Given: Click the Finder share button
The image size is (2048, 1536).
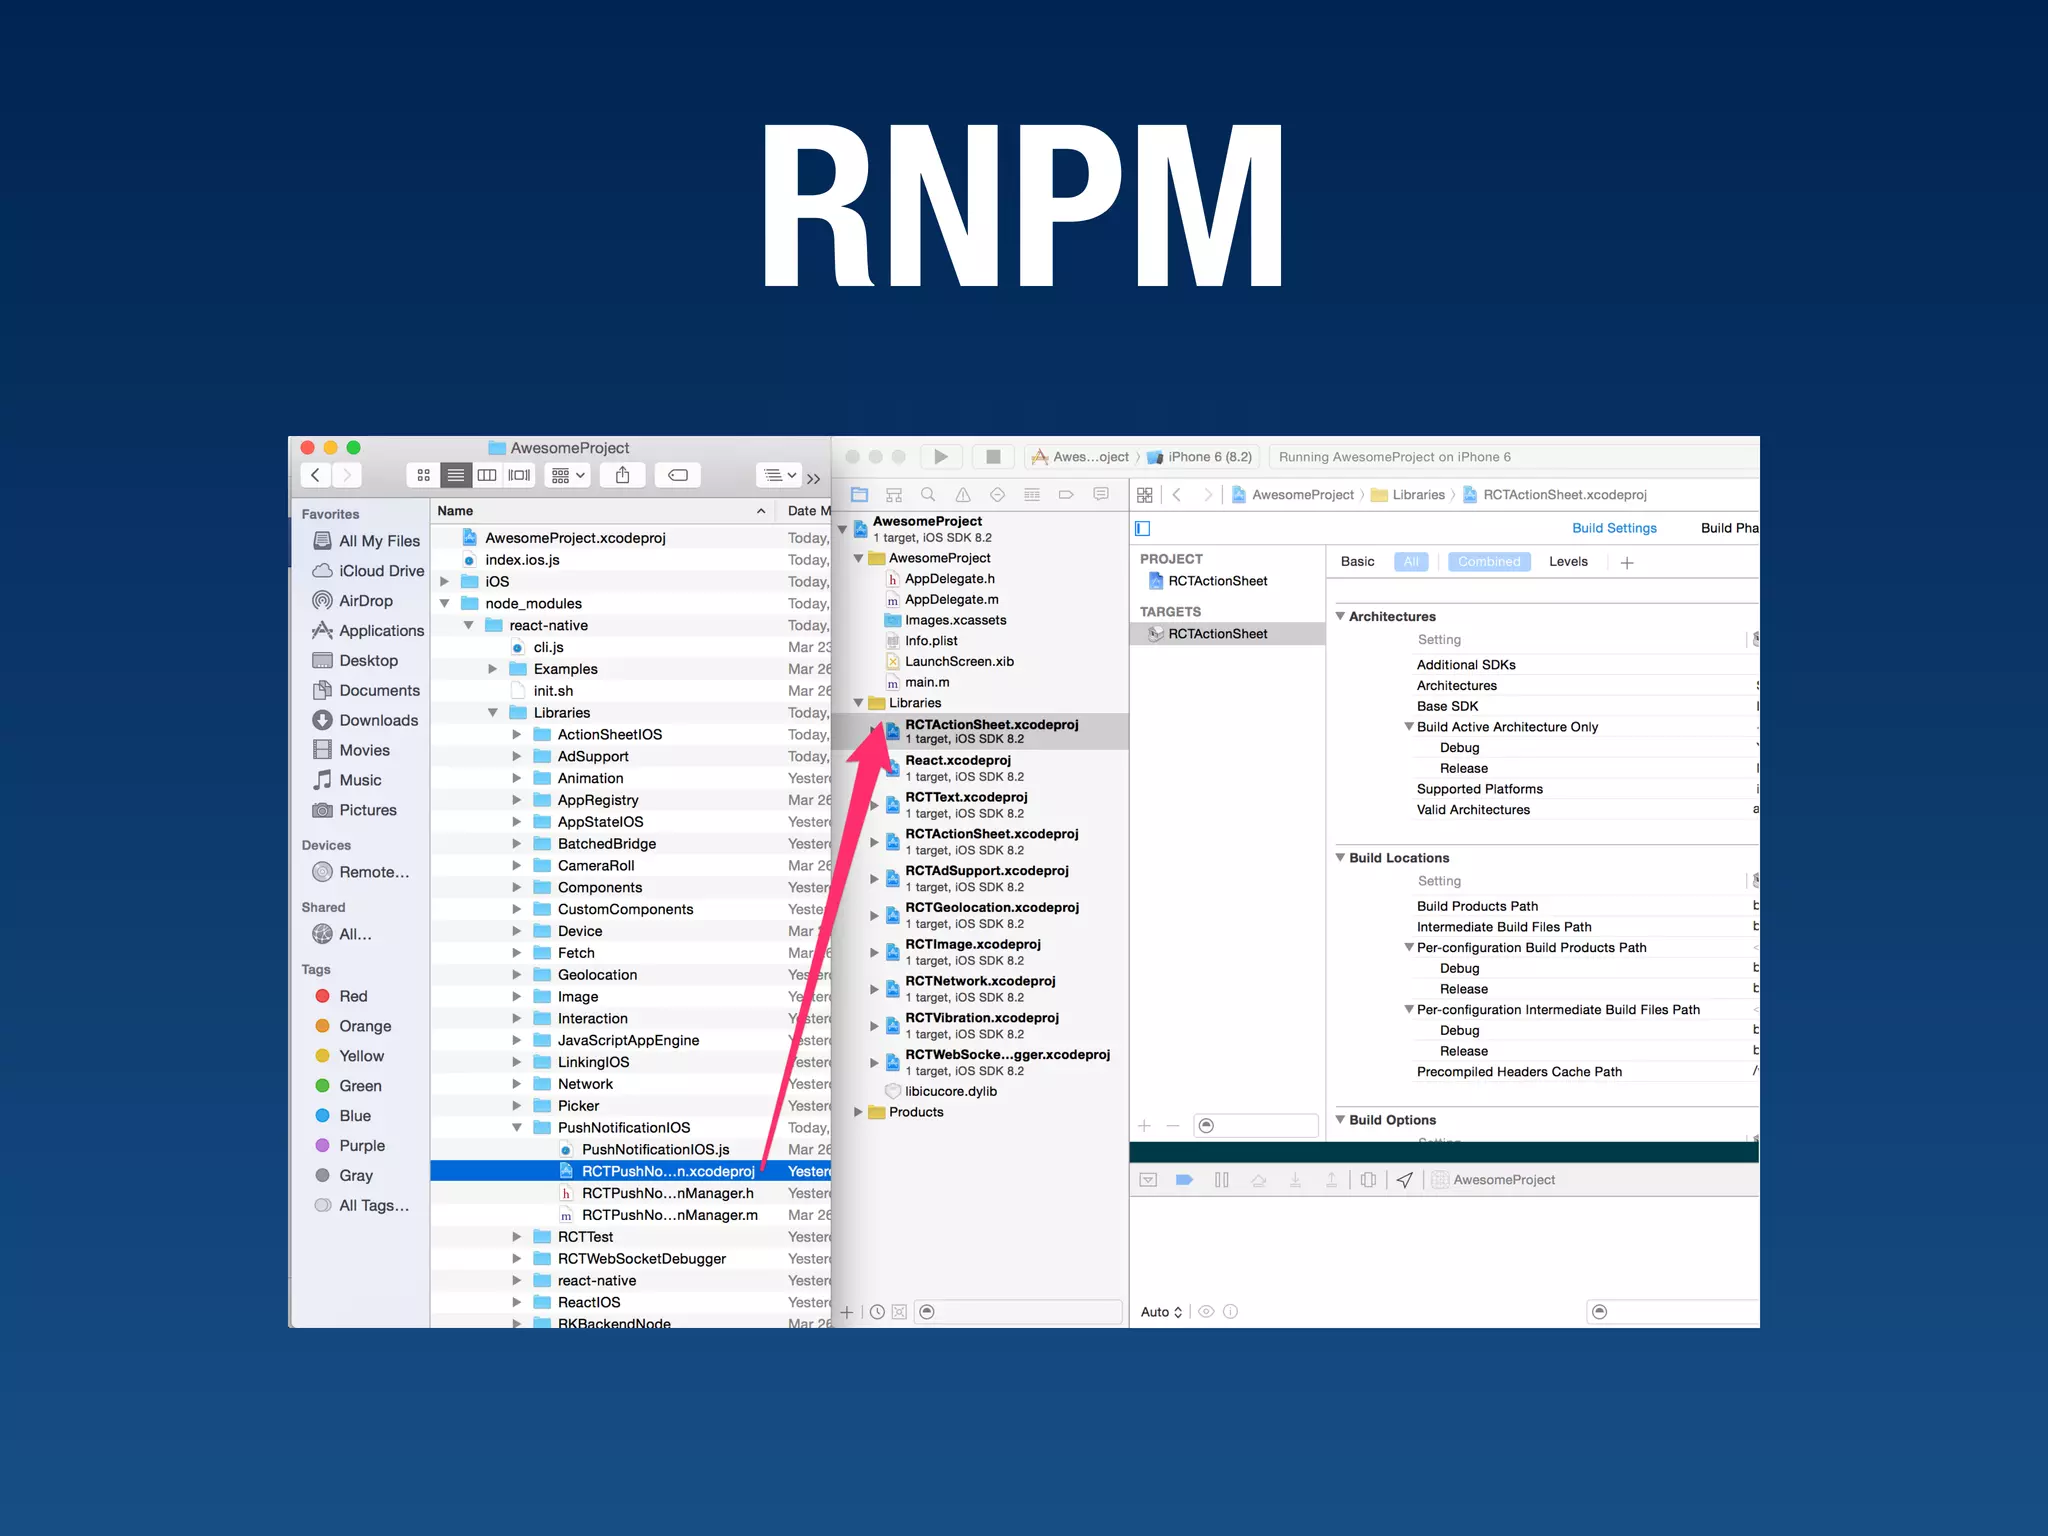Looking at the screenshot, I should [622, 475].
